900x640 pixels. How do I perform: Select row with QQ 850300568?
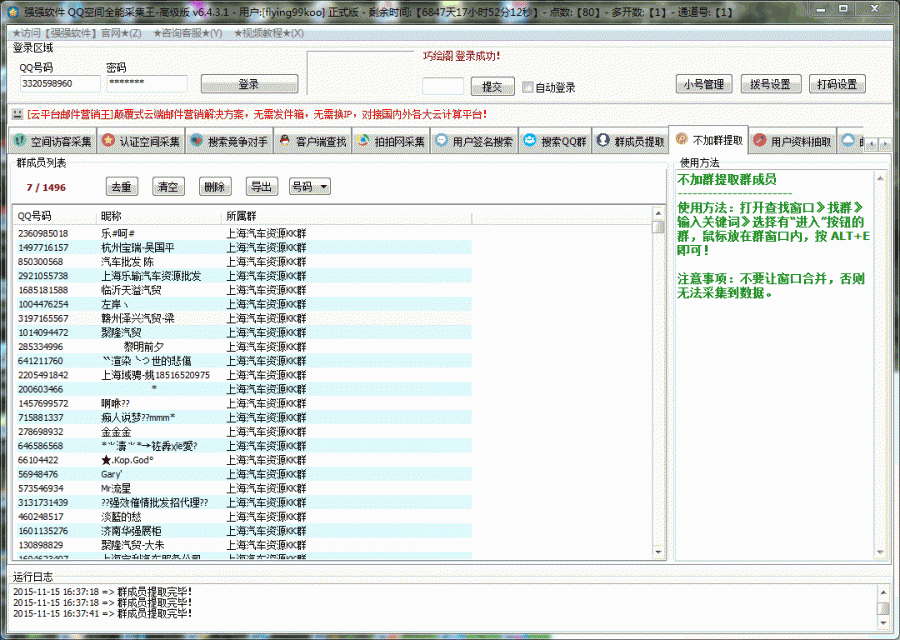click(243, 262)
